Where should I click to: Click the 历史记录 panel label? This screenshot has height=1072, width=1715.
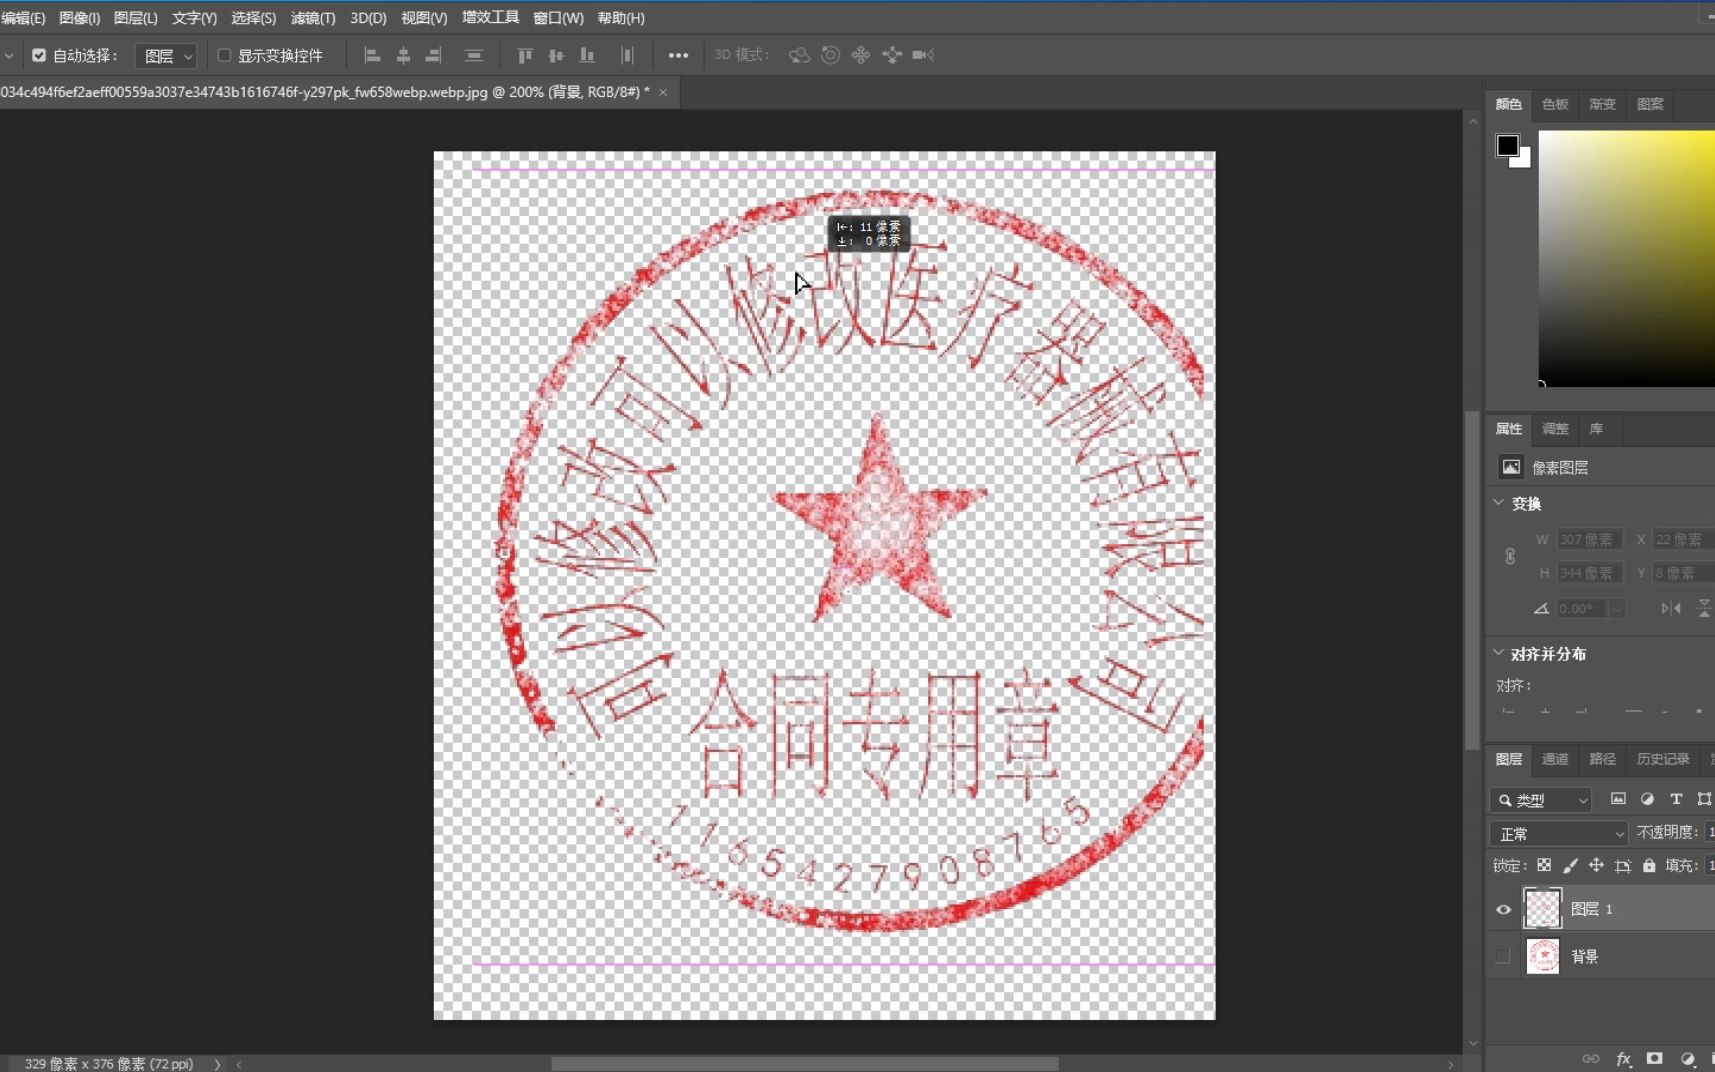click(1662, 759)
